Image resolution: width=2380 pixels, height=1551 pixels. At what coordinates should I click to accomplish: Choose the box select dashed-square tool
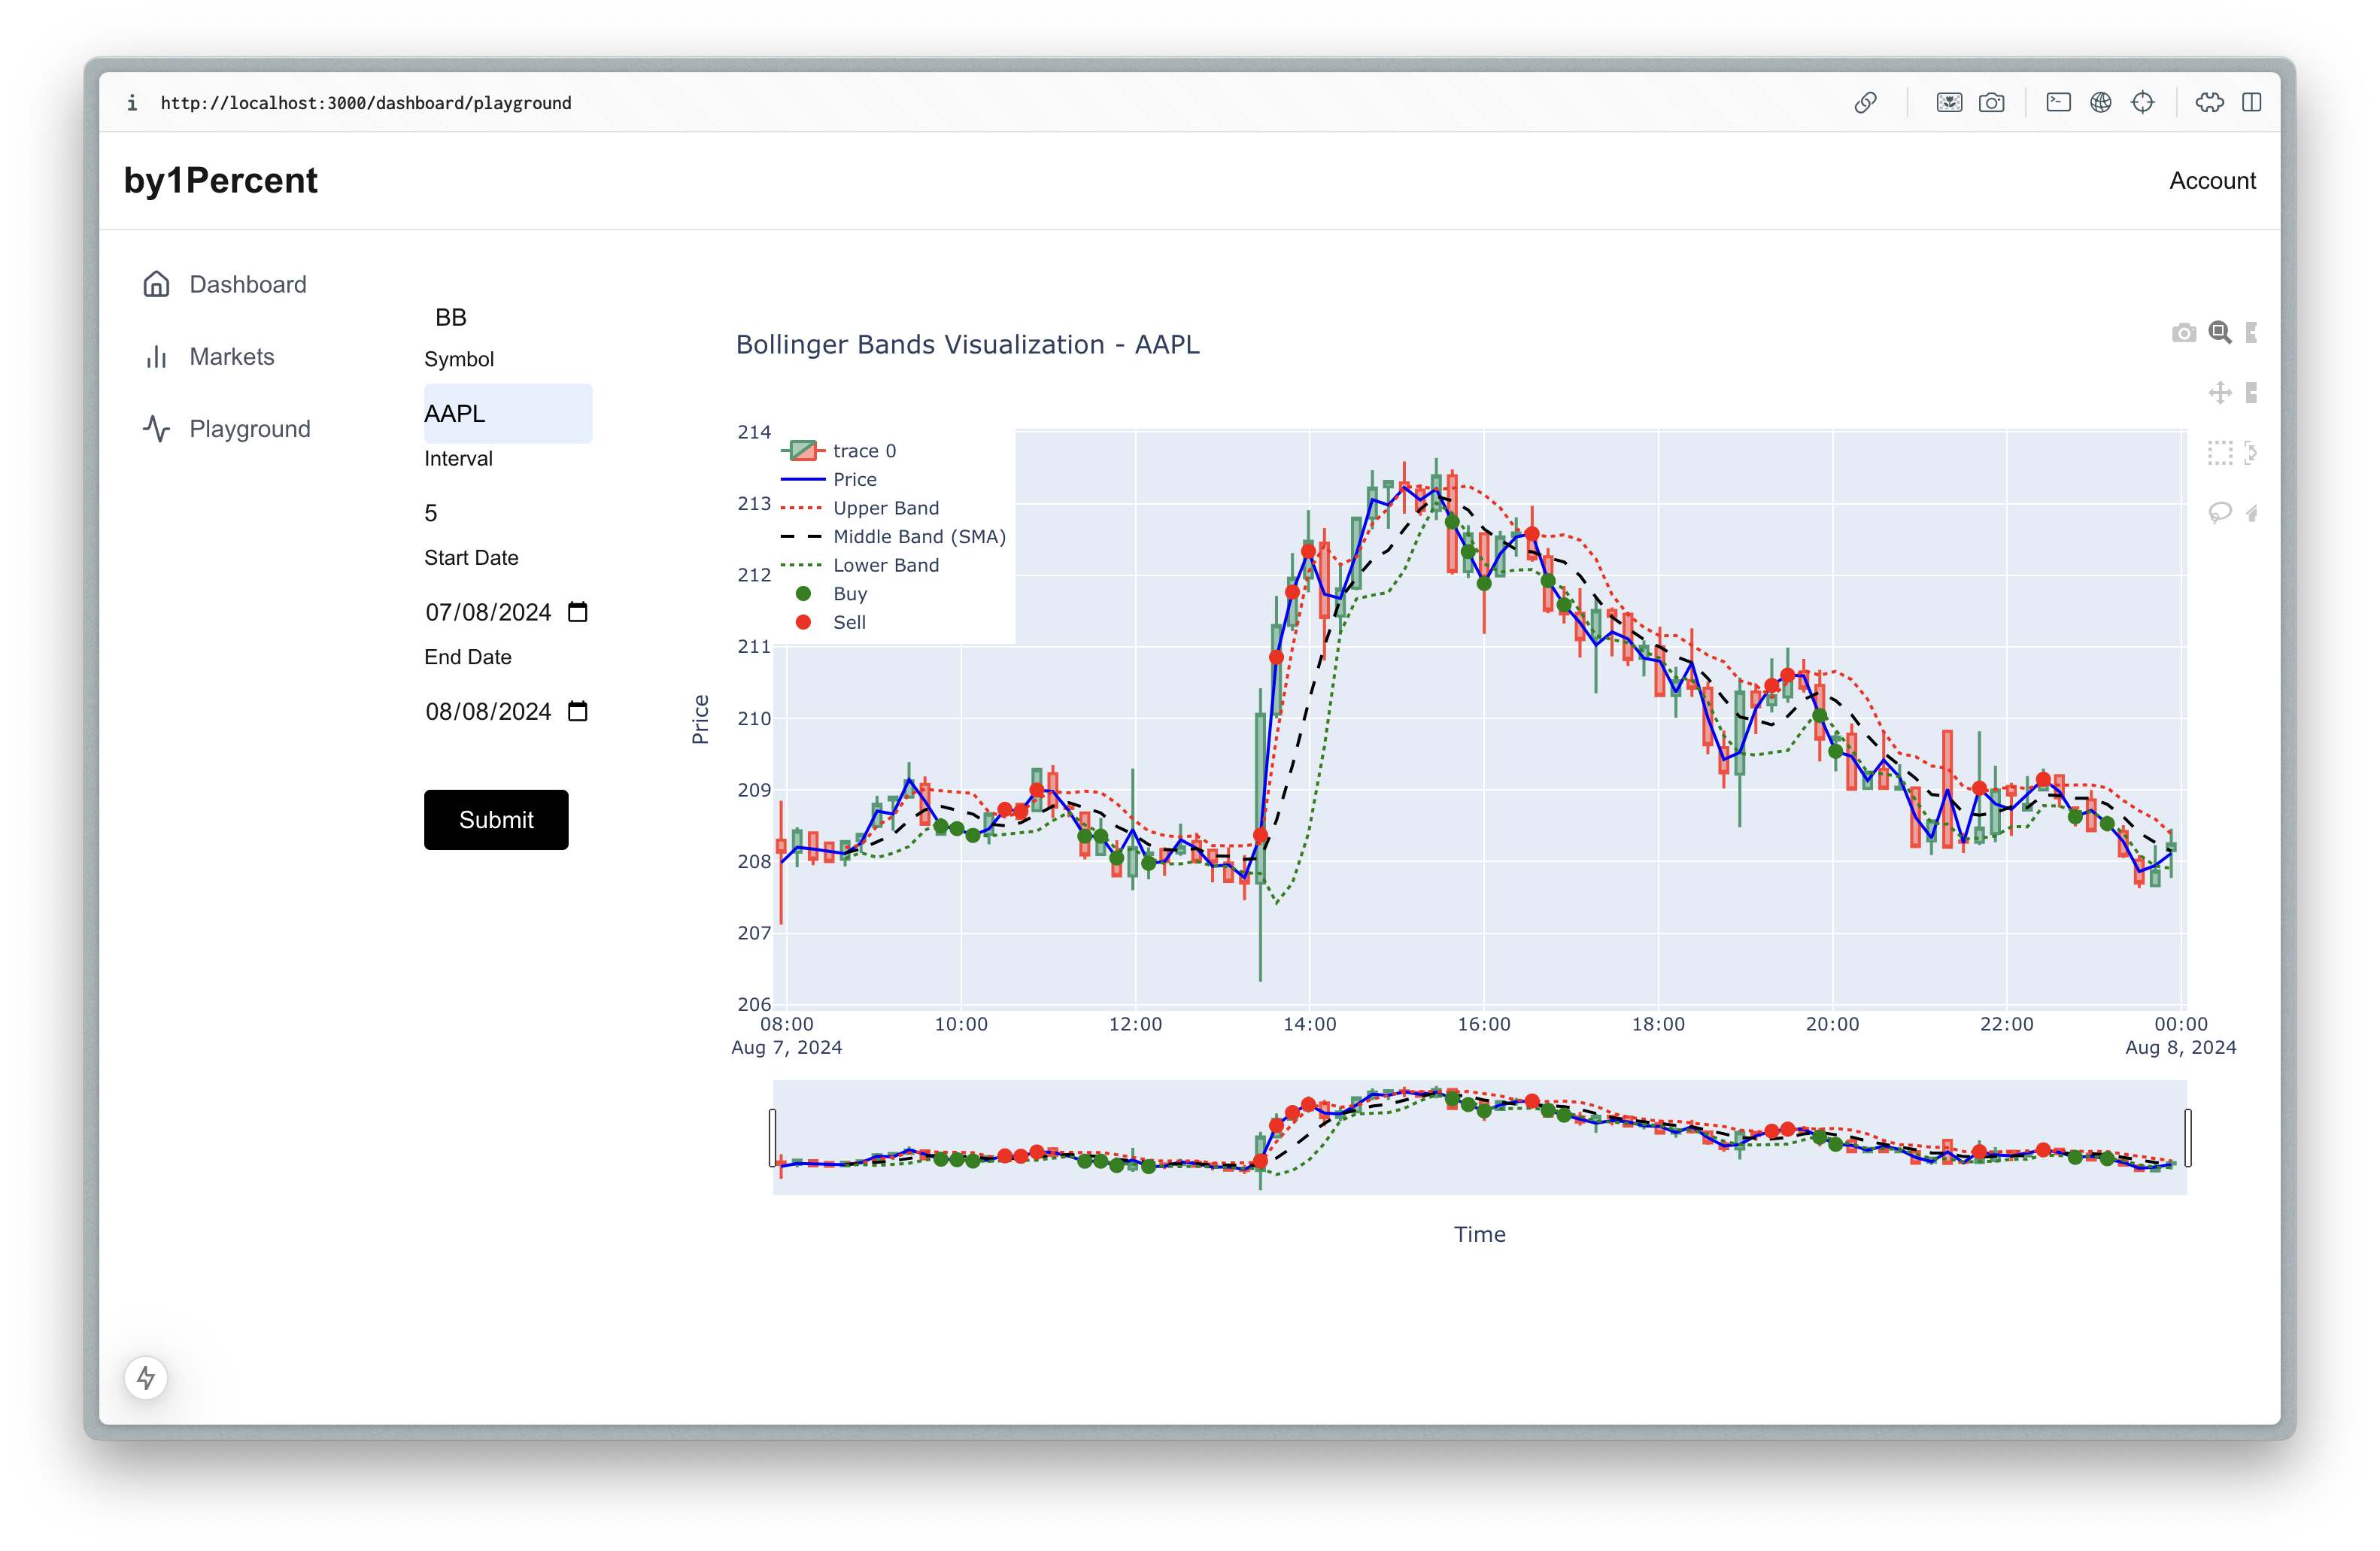pos(2219,453)
